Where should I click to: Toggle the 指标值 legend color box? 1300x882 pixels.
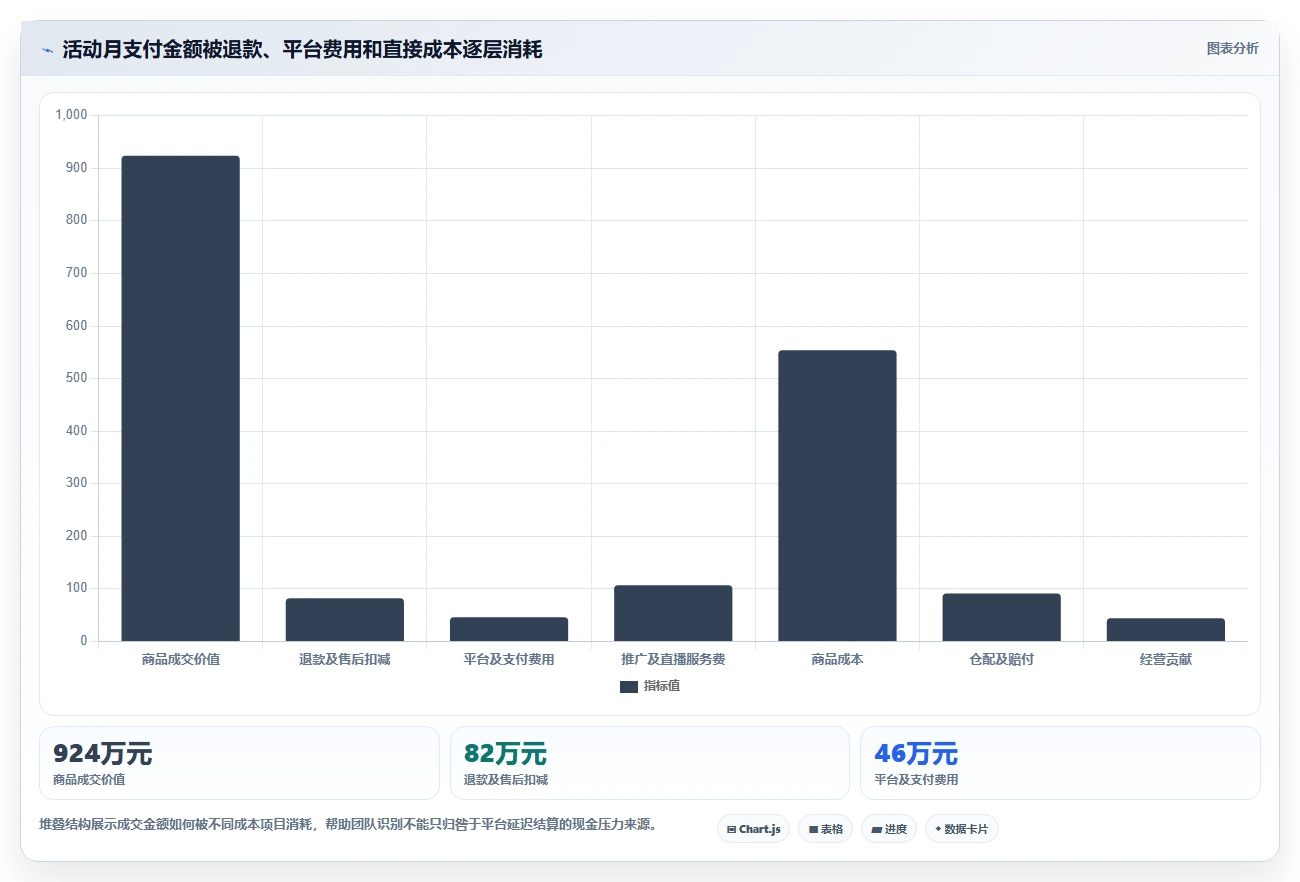pos(629,687)
